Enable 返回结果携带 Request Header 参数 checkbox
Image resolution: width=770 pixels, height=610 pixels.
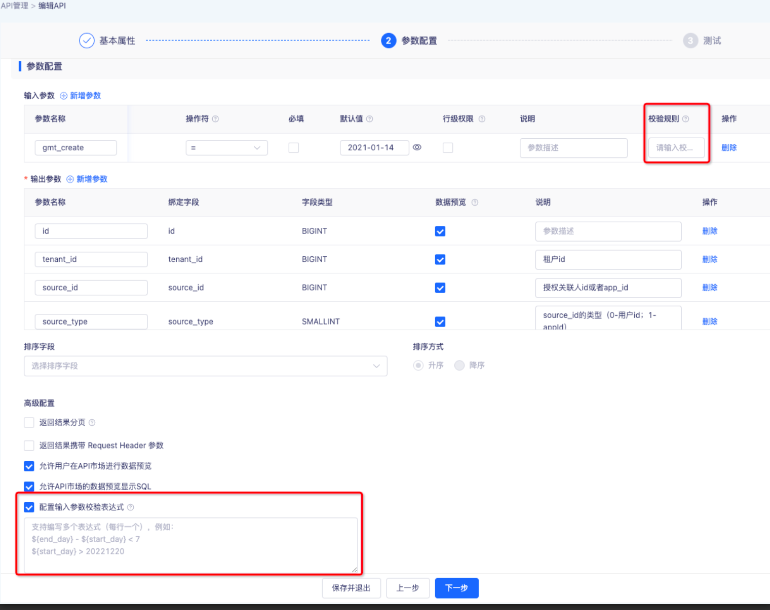29,444
